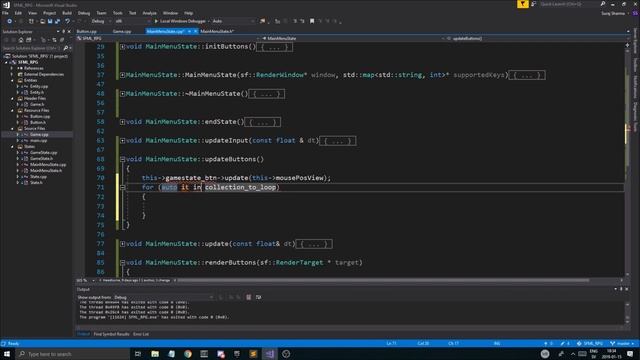
Task: Select Game.h under Header Files
Action: coord(37,104)
